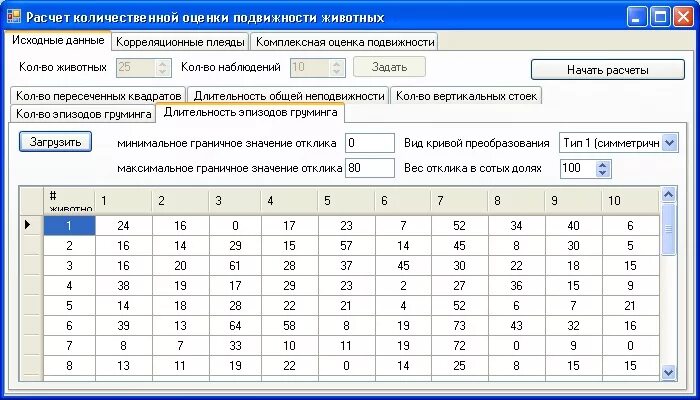Select highlighted animal number 1 cell

[69, 225]
